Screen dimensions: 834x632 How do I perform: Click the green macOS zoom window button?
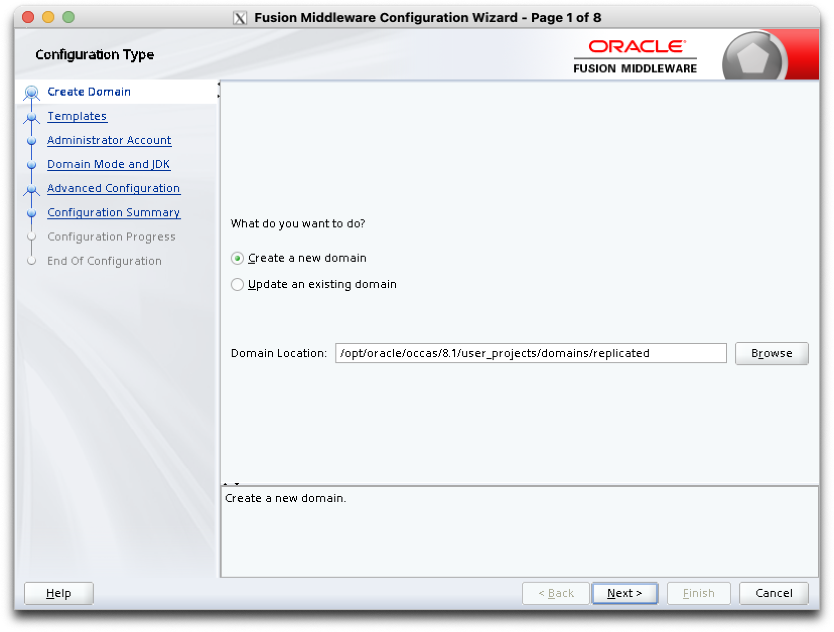click(68, 17)
